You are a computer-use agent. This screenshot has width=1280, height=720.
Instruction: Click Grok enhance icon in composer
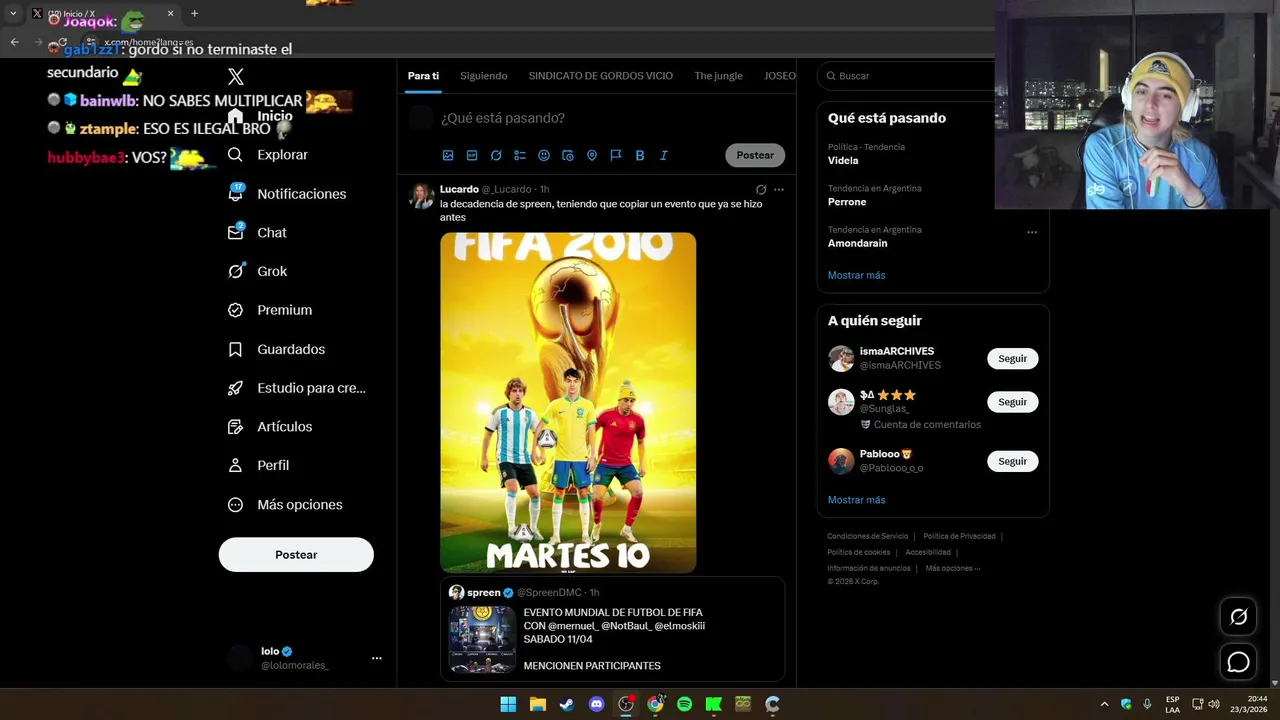click(x=496, y=156)
